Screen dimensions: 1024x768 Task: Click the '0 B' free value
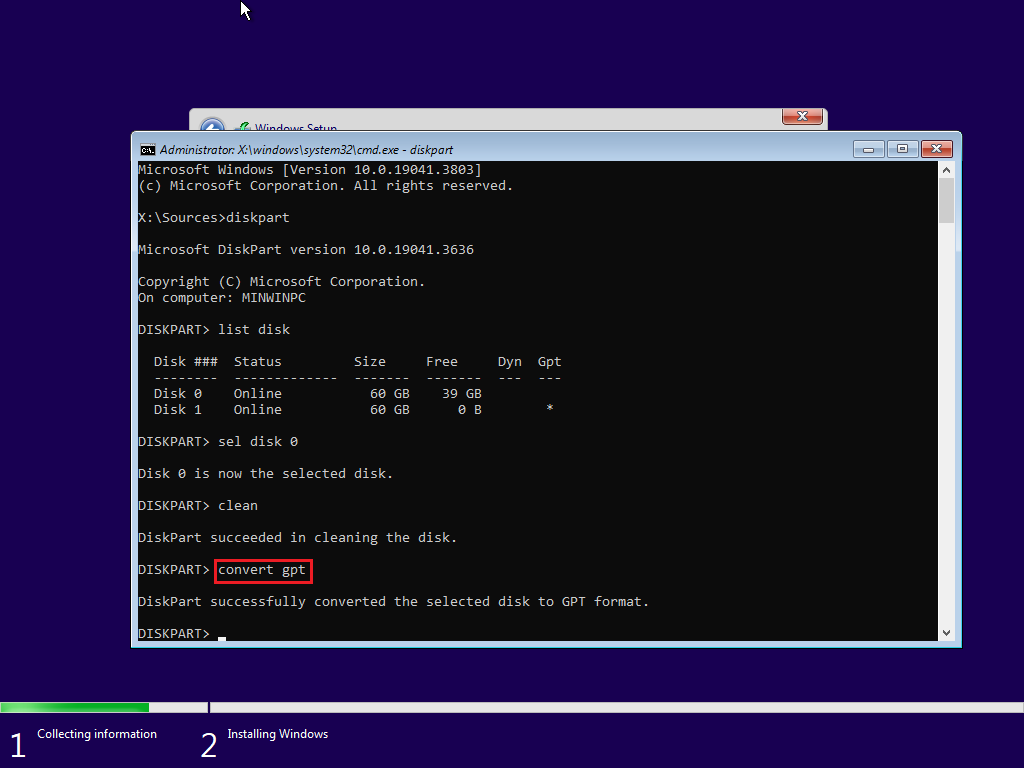470,409
